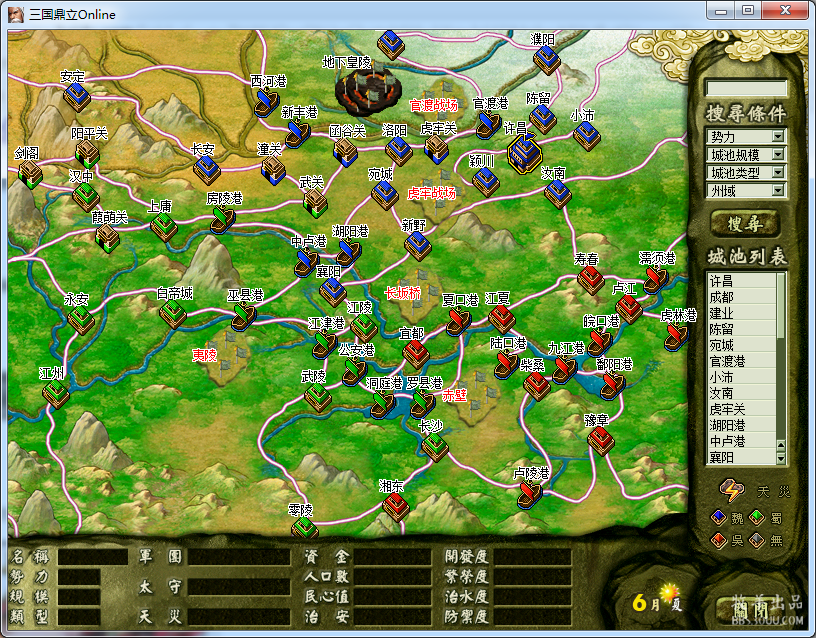Select 官渡港 in the city list
The height and width of the screenshot is (638, 816).
(x=742, y=361)
